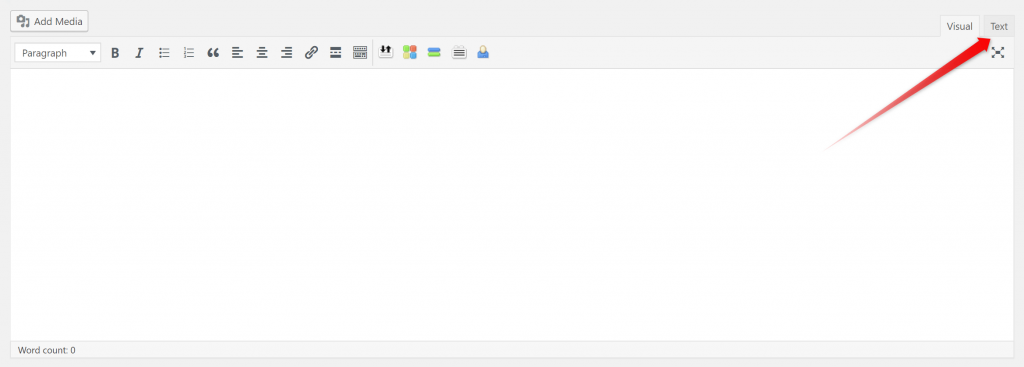
Task: Align text right
Action: tap(287, 53)
